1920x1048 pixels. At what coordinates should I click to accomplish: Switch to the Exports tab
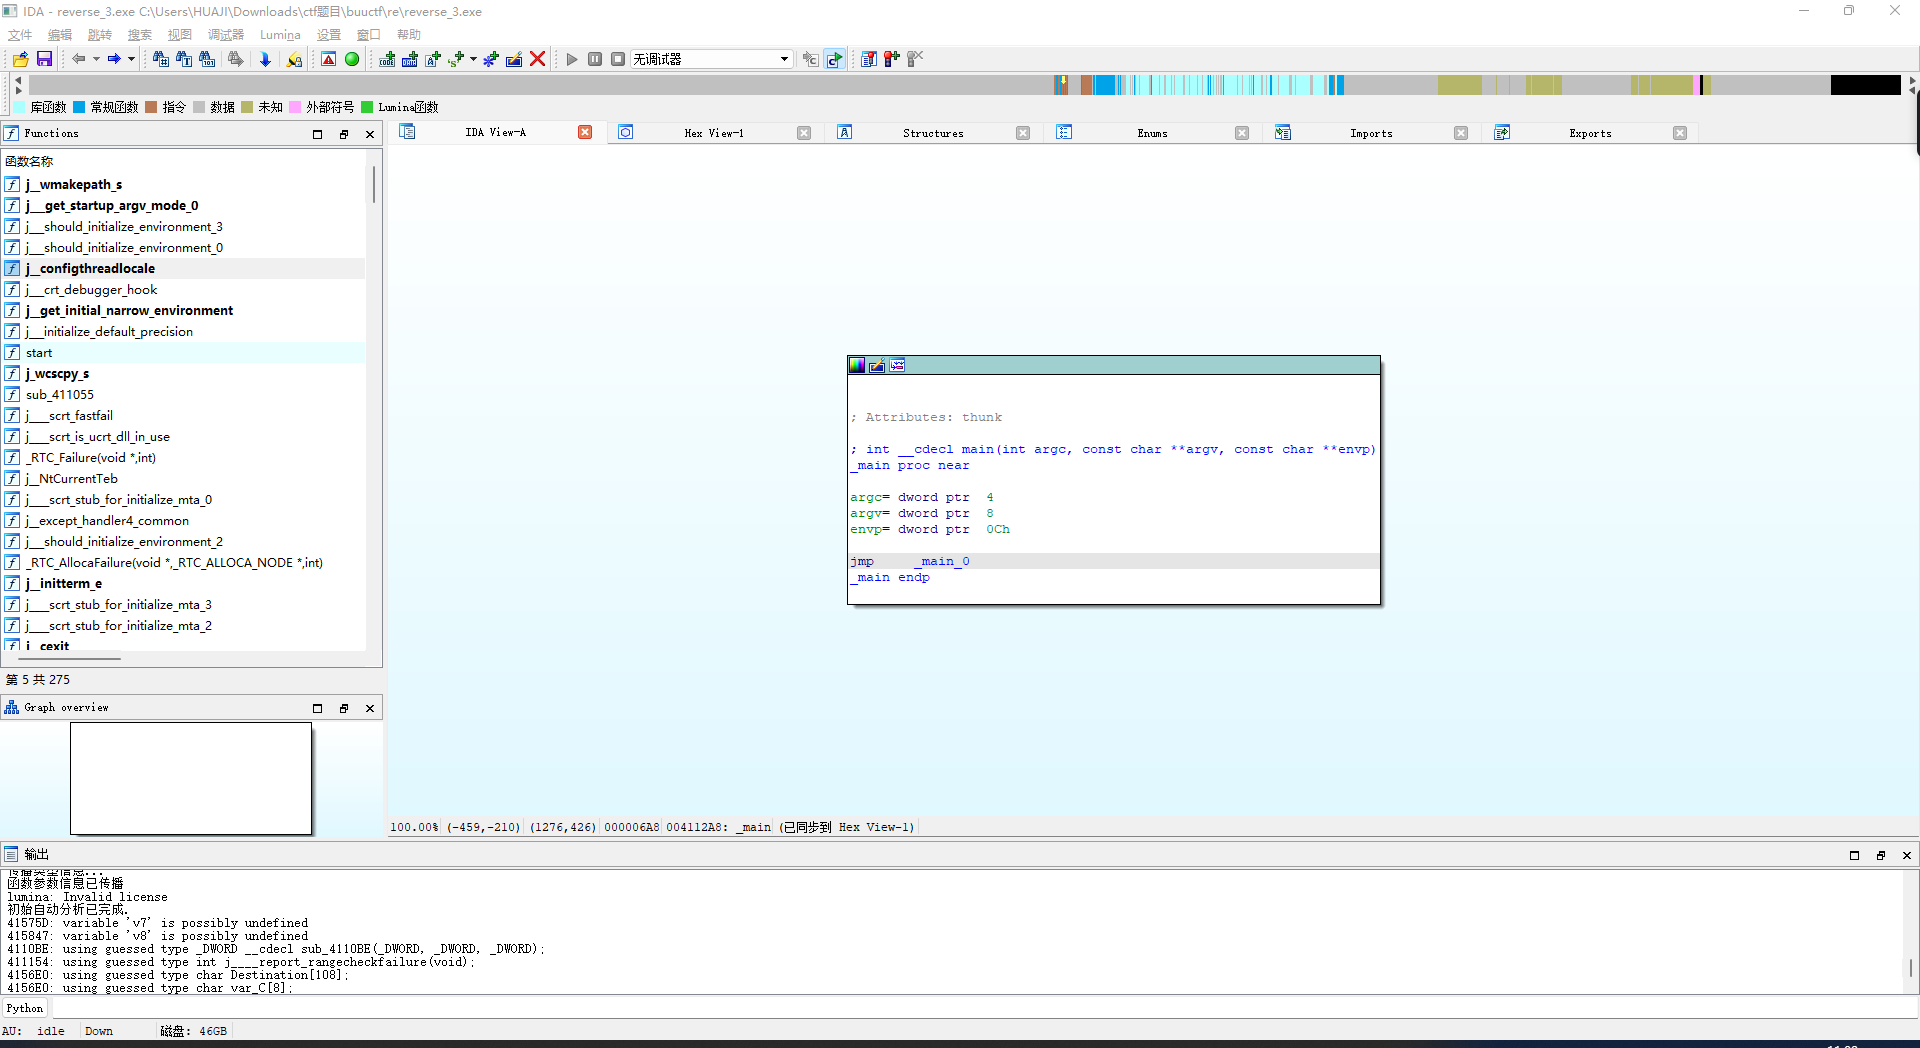tap(1590, 133)
